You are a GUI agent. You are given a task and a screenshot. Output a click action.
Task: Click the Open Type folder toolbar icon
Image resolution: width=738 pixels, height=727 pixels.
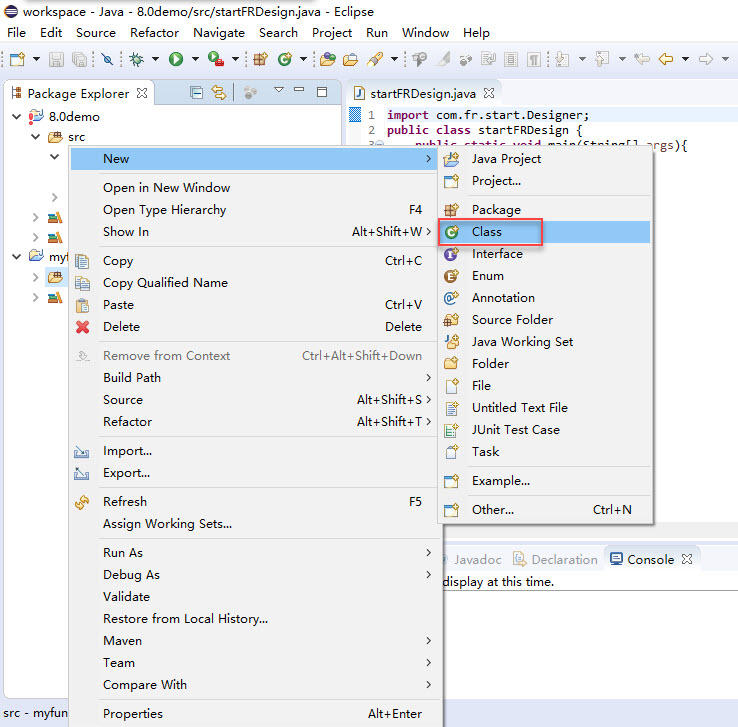[329, 60]
